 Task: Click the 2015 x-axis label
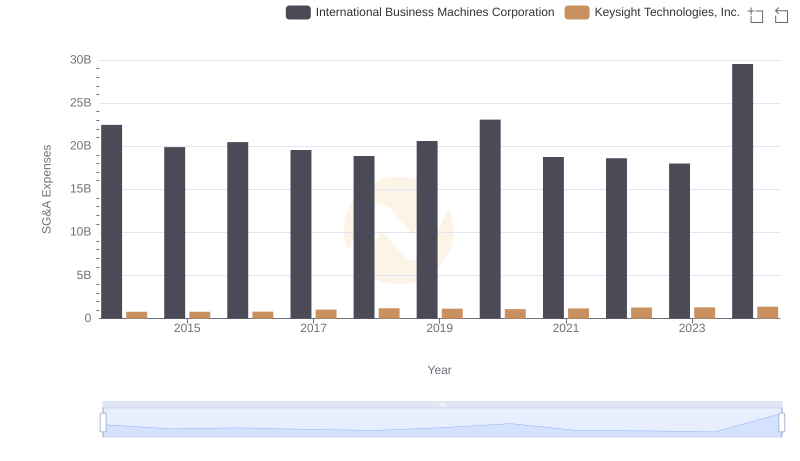[187, 328]
